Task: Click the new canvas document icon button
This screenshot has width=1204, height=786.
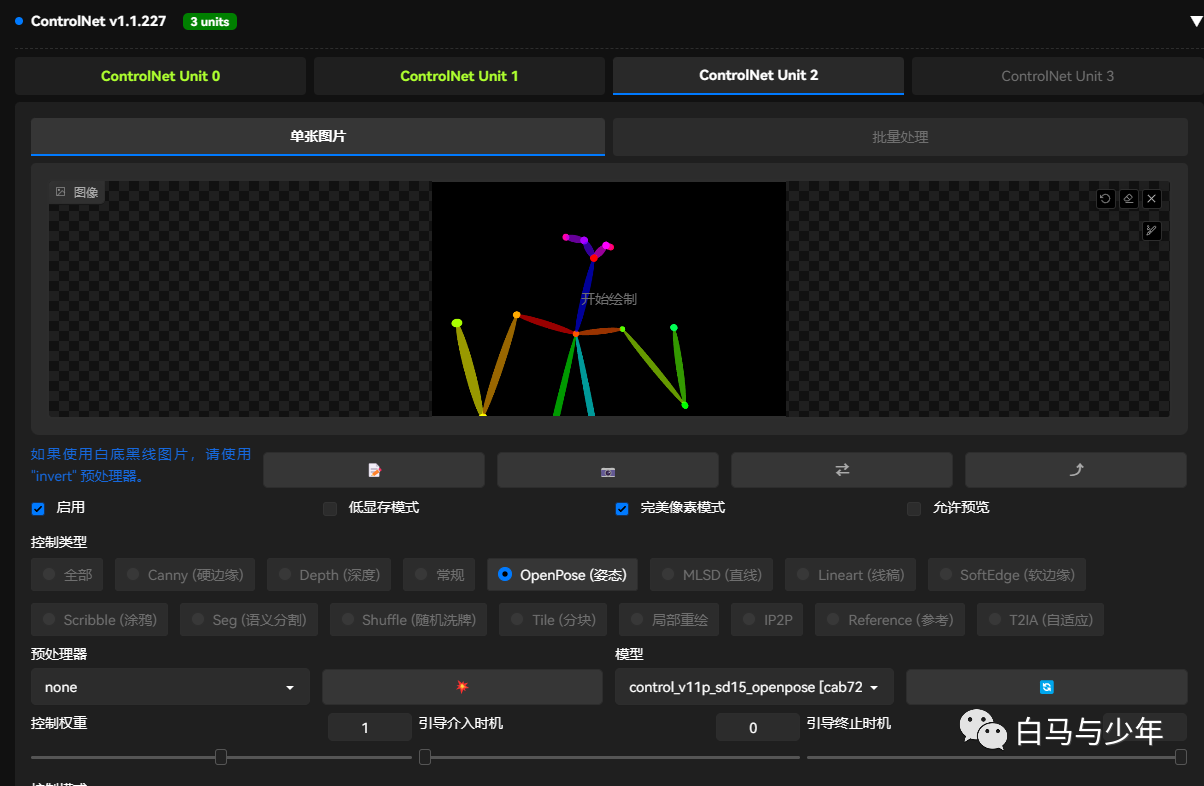Action: [374, 470]
